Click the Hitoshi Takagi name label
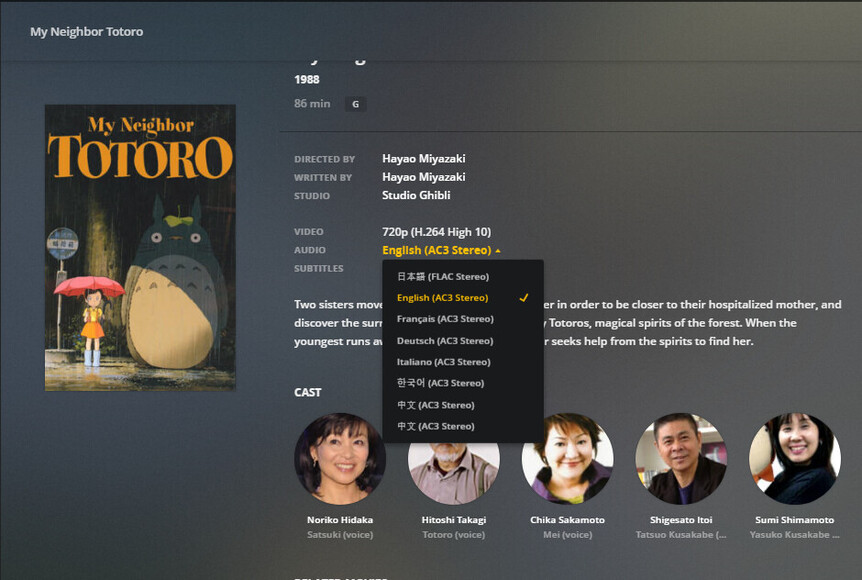 point(454,520)
